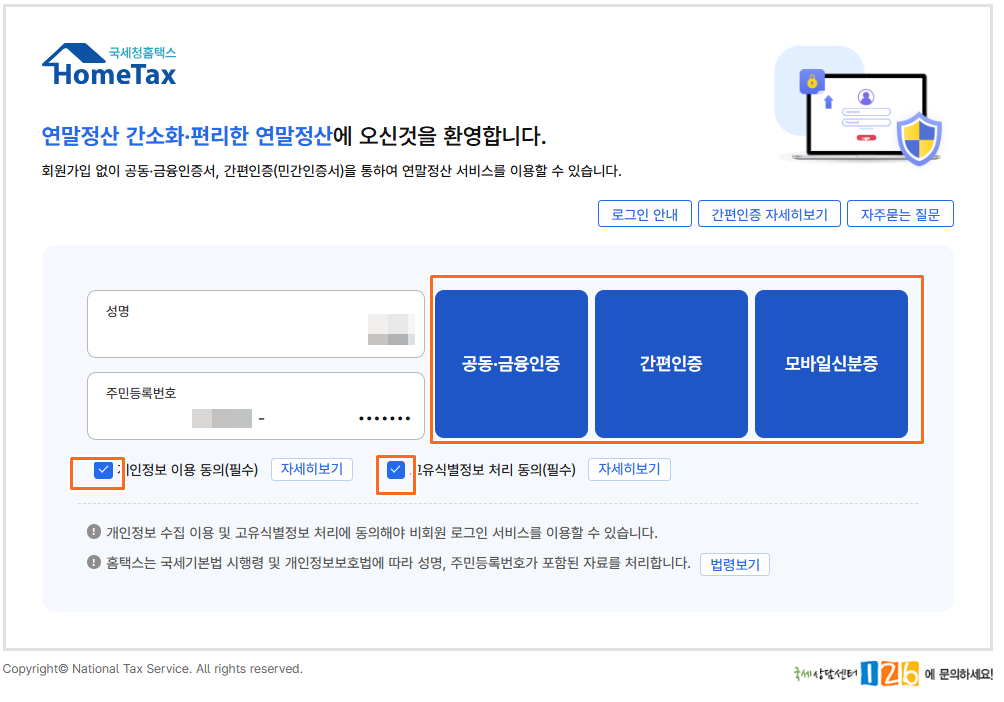Open 간편인증 자세히보기

click(x=769, y=213)
